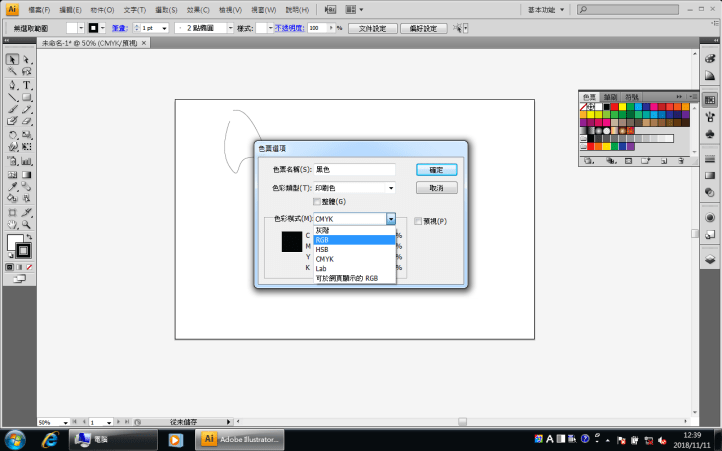Screen dimensions: 722x451
Task: Open the 檔案(F) File menu
Action: pyautogui.click(x=40, y=9)
